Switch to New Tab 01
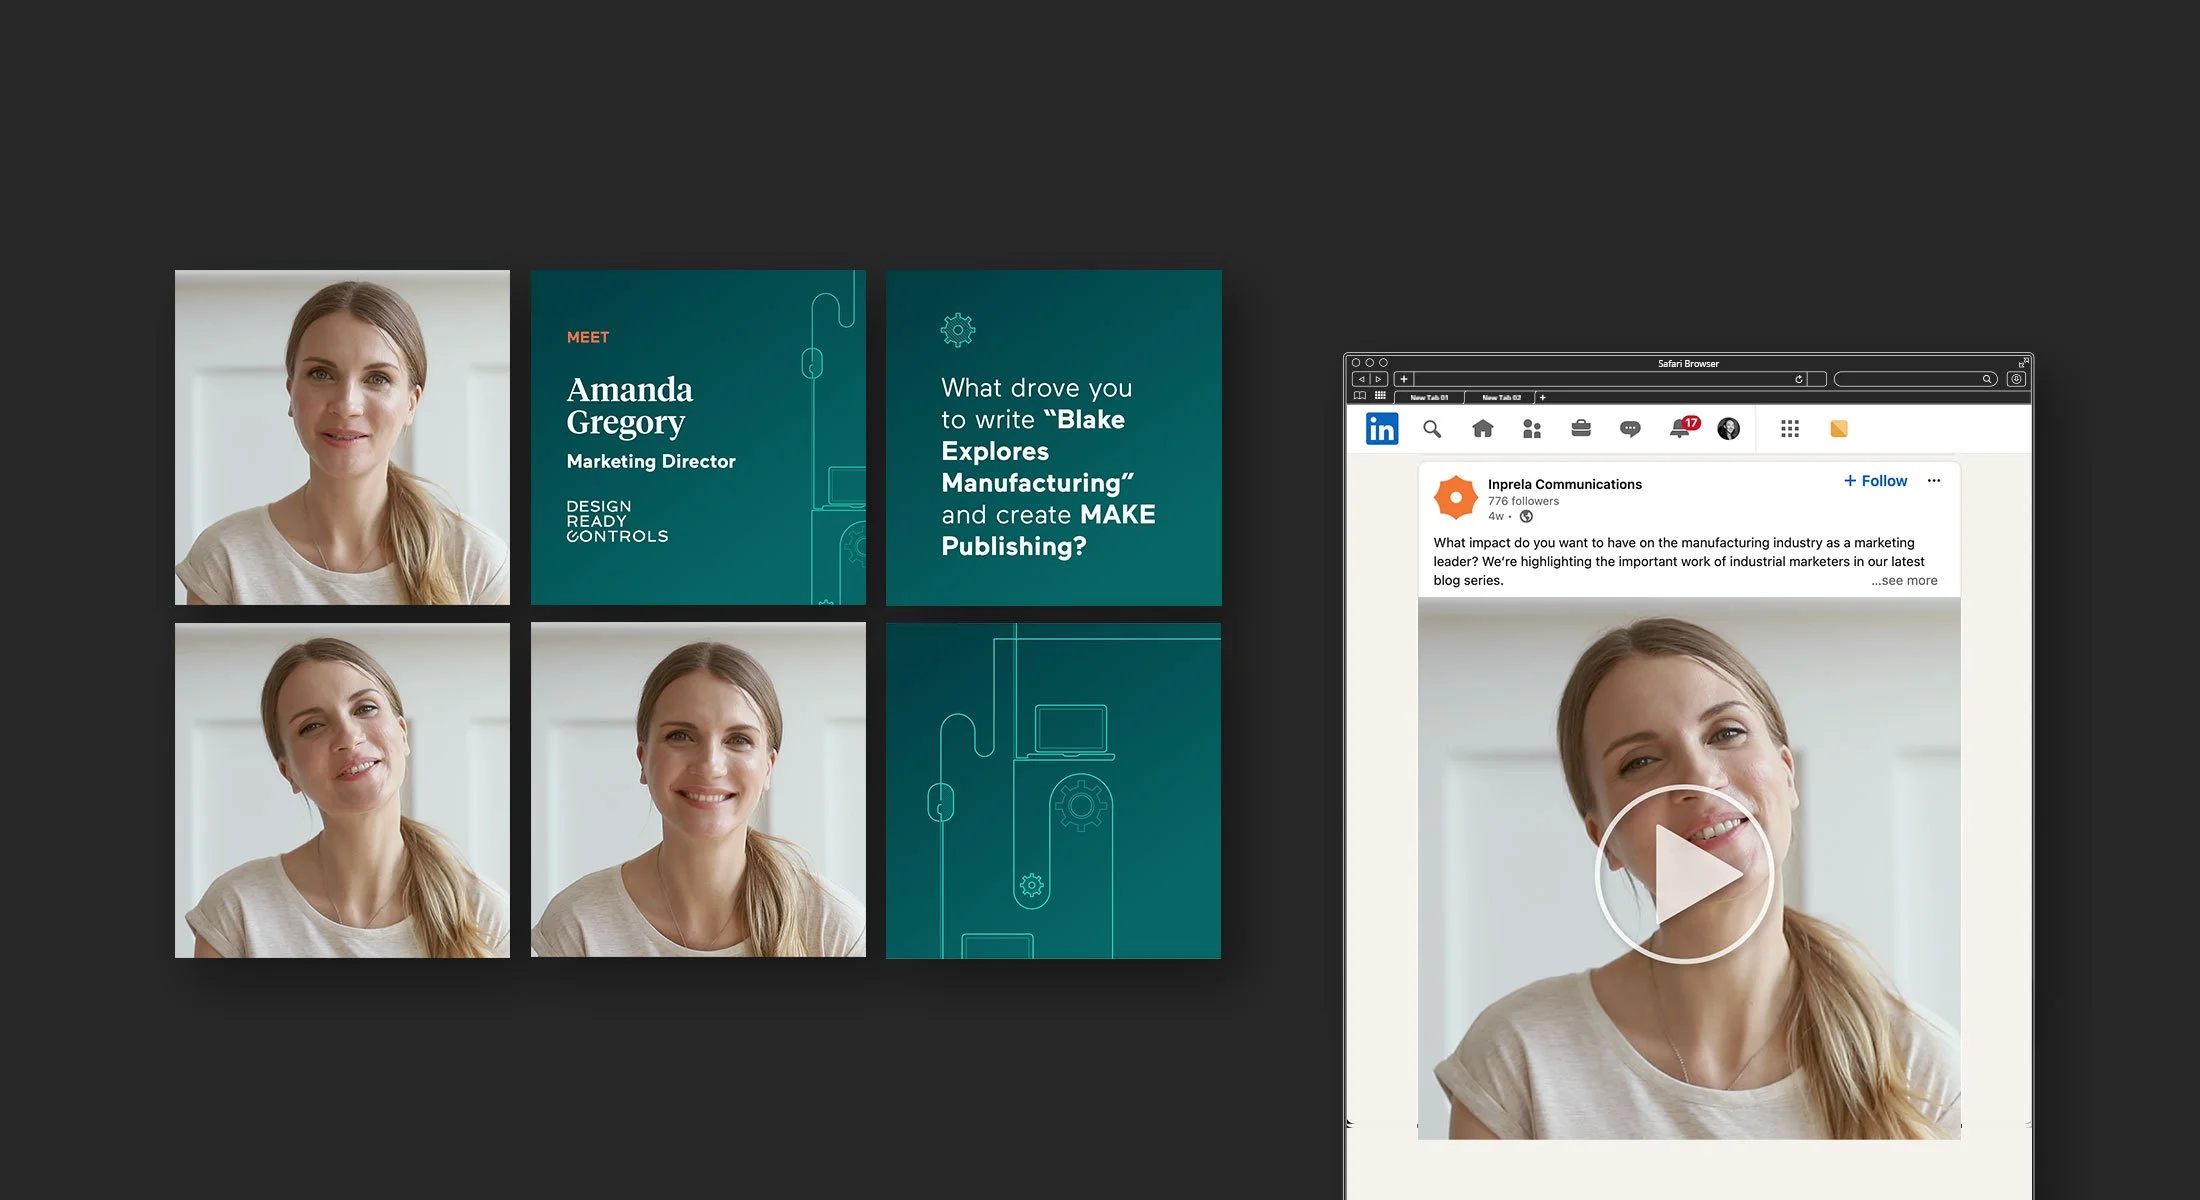Image resolution: width=2200 pixels, height=1200 pixels. [x=1429, y=398]
